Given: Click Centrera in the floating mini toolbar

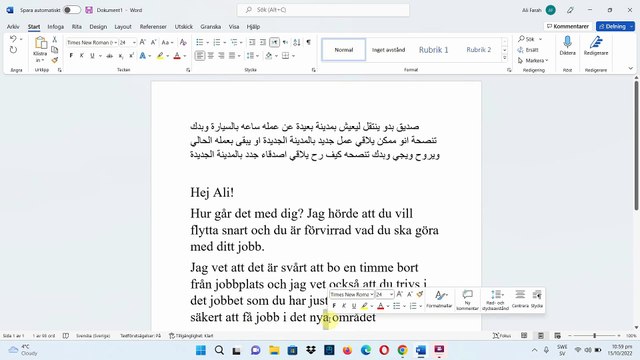Looking at the screenshot, I should point(520,299).
